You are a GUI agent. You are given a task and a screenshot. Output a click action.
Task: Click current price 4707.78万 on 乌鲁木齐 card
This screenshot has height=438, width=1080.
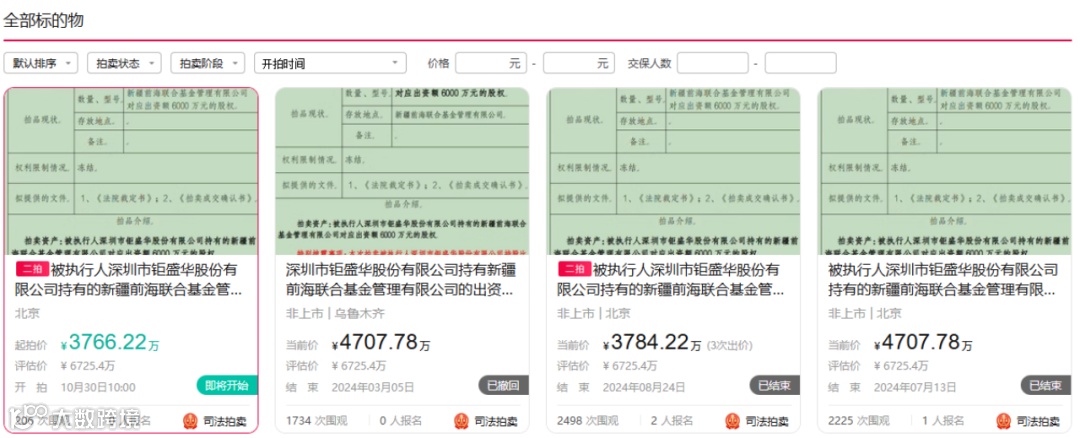click(x=381, y=342)
